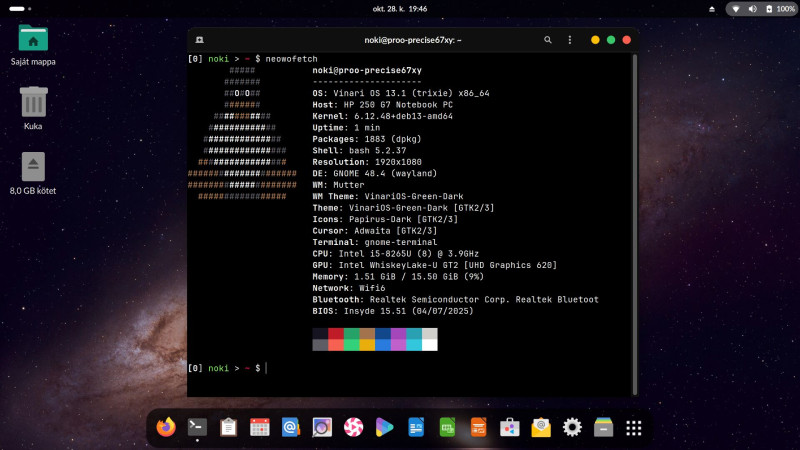
Task: Click the 'GPU: Intel WhiskeyLake-U GT2' line
Action: tap(435, 265)
